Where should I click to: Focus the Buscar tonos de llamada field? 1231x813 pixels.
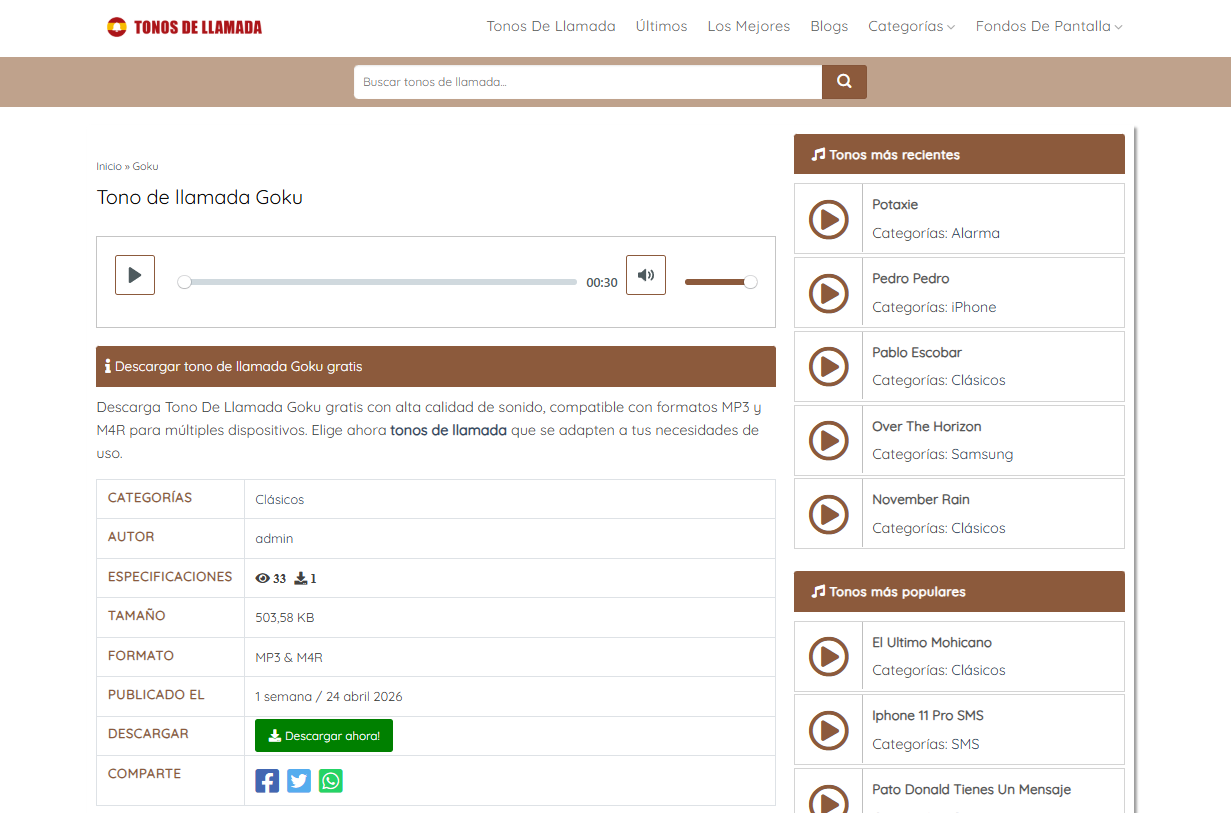click(588, 82)
